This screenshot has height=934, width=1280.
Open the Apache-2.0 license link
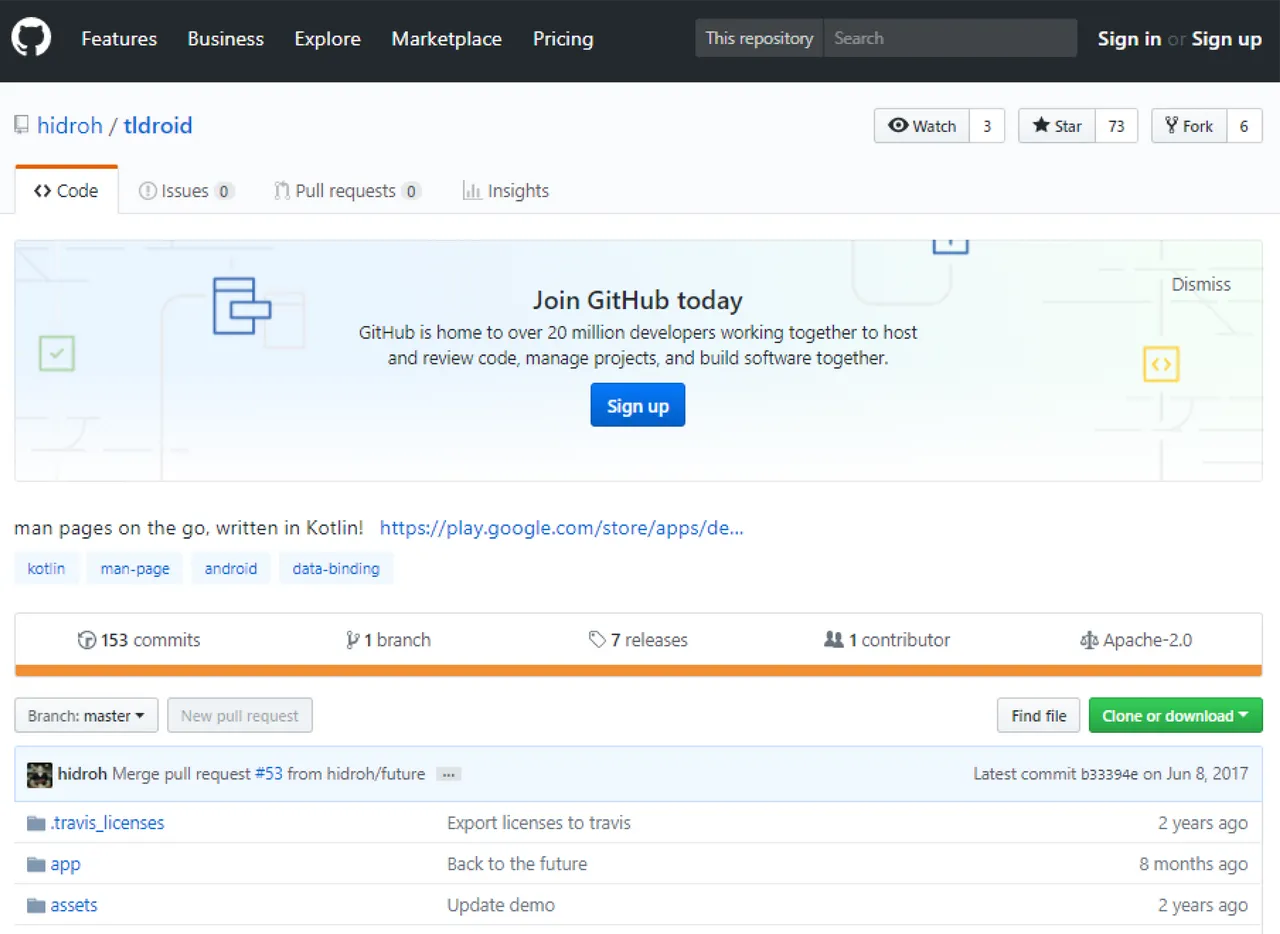point(1137,640)
